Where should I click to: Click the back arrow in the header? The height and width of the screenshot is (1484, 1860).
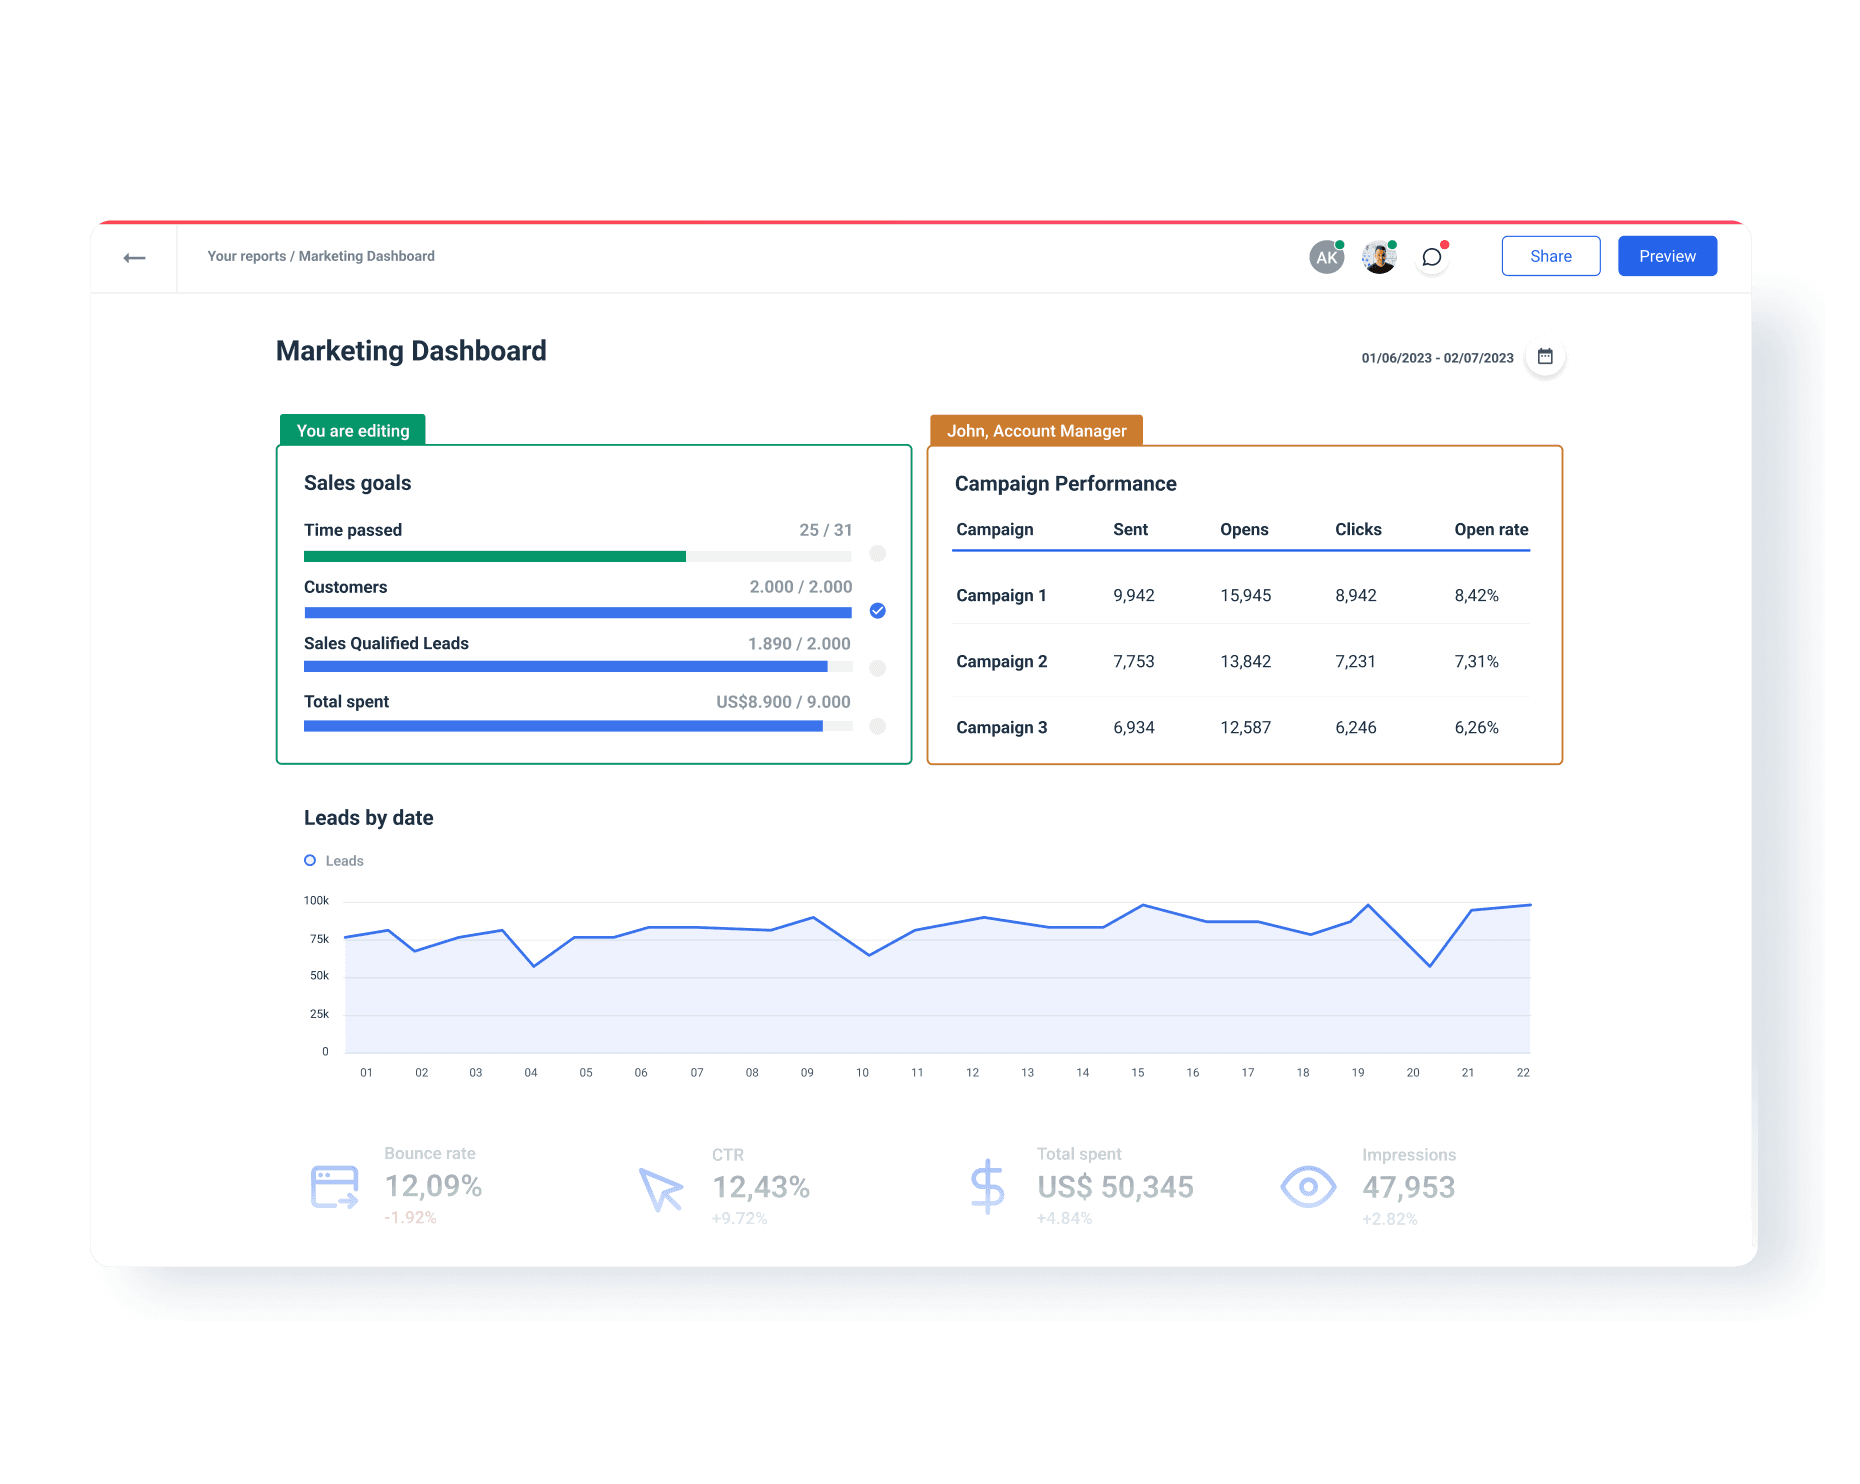pos(135,257)
